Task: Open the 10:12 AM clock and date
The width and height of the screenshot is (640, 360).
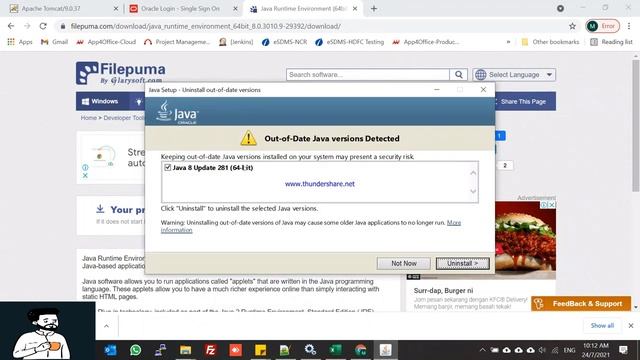Action: coord(596,350)
